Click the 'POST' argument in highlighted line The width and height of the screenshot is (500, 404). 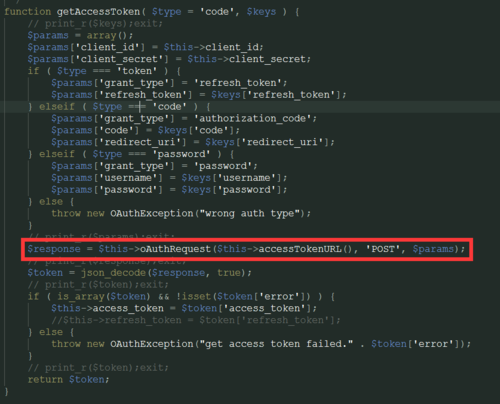[385, 249]
